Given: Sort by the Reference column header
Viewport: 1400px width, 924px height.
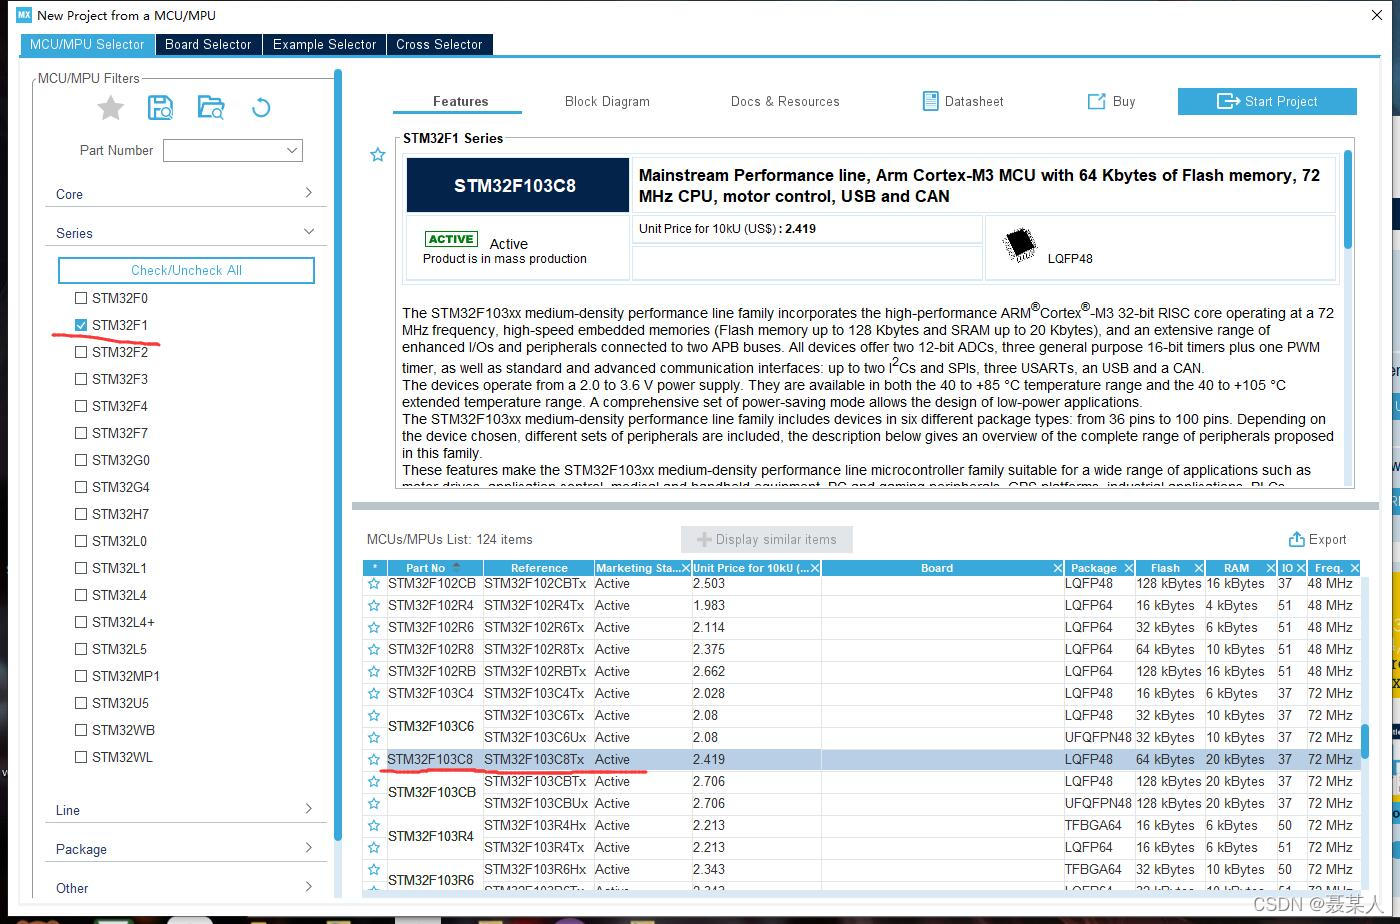Looking at the screenshot, I should (x=539, y=568).
